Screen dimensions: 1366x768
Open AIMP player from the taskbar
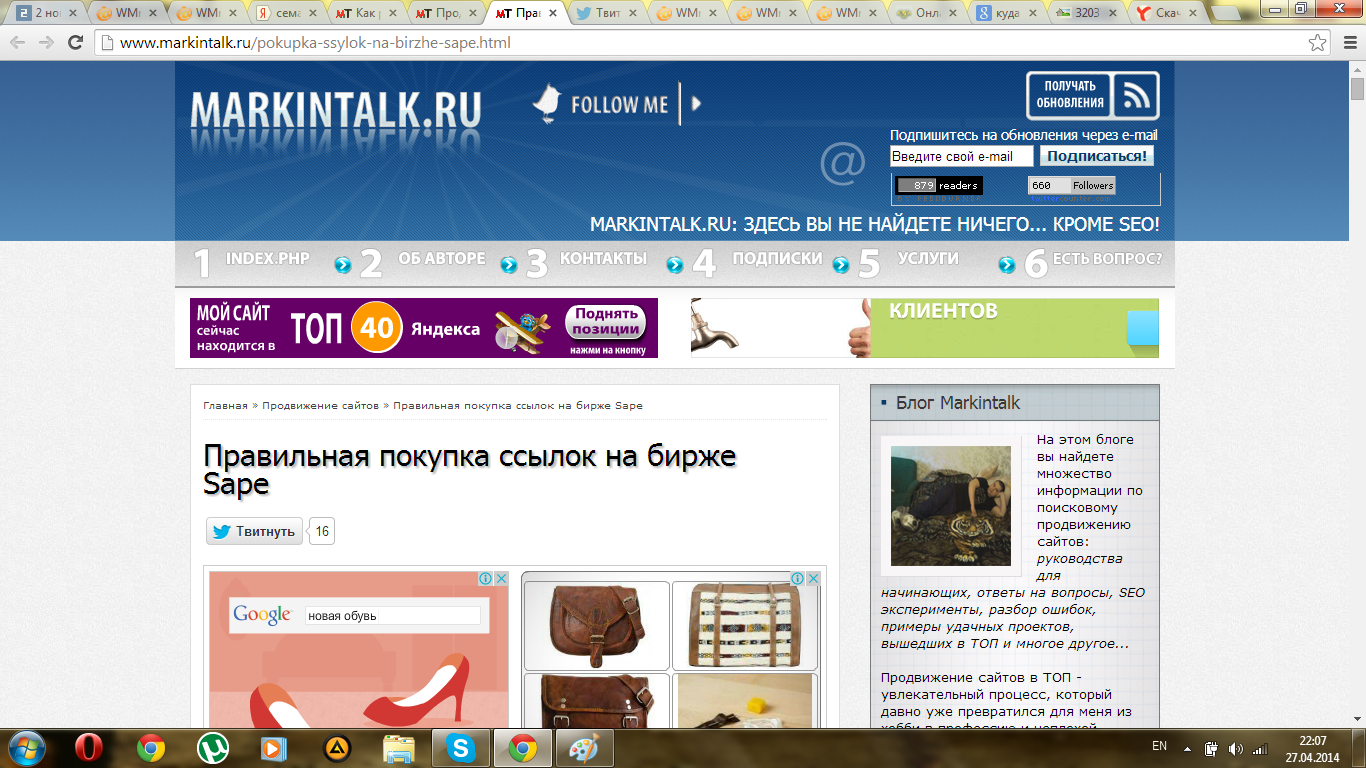click(337, 748)
